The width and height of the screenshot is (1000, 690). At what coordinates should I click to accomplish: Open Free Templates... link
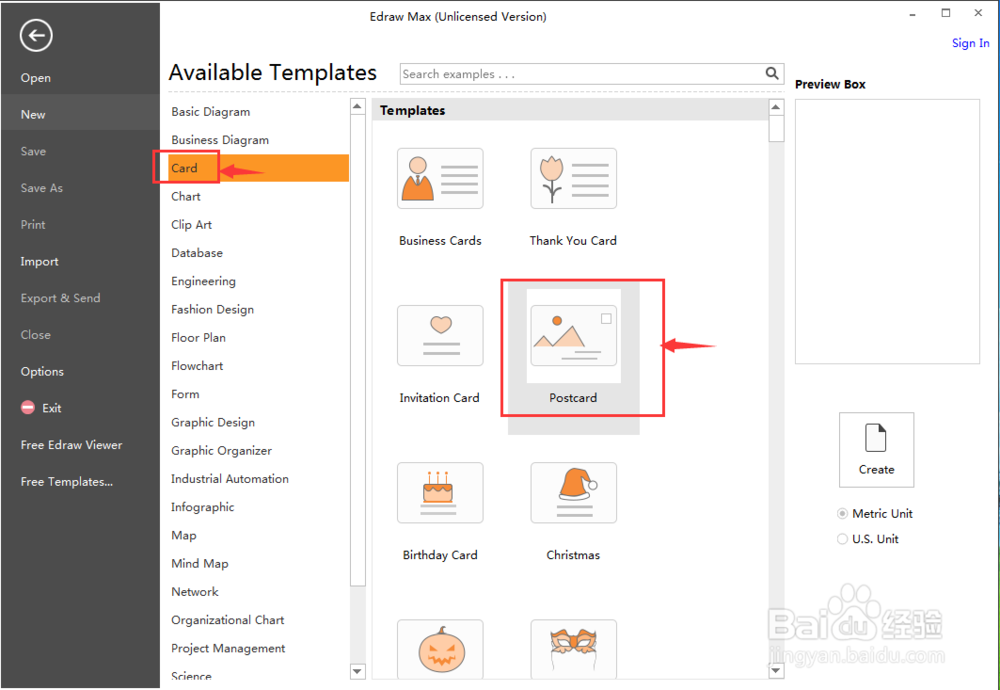click(x=66, y=481)
